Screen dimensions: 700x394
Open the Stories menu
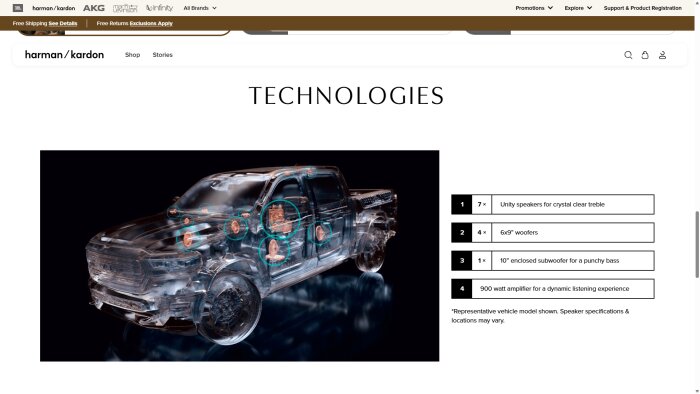(162, 55)
